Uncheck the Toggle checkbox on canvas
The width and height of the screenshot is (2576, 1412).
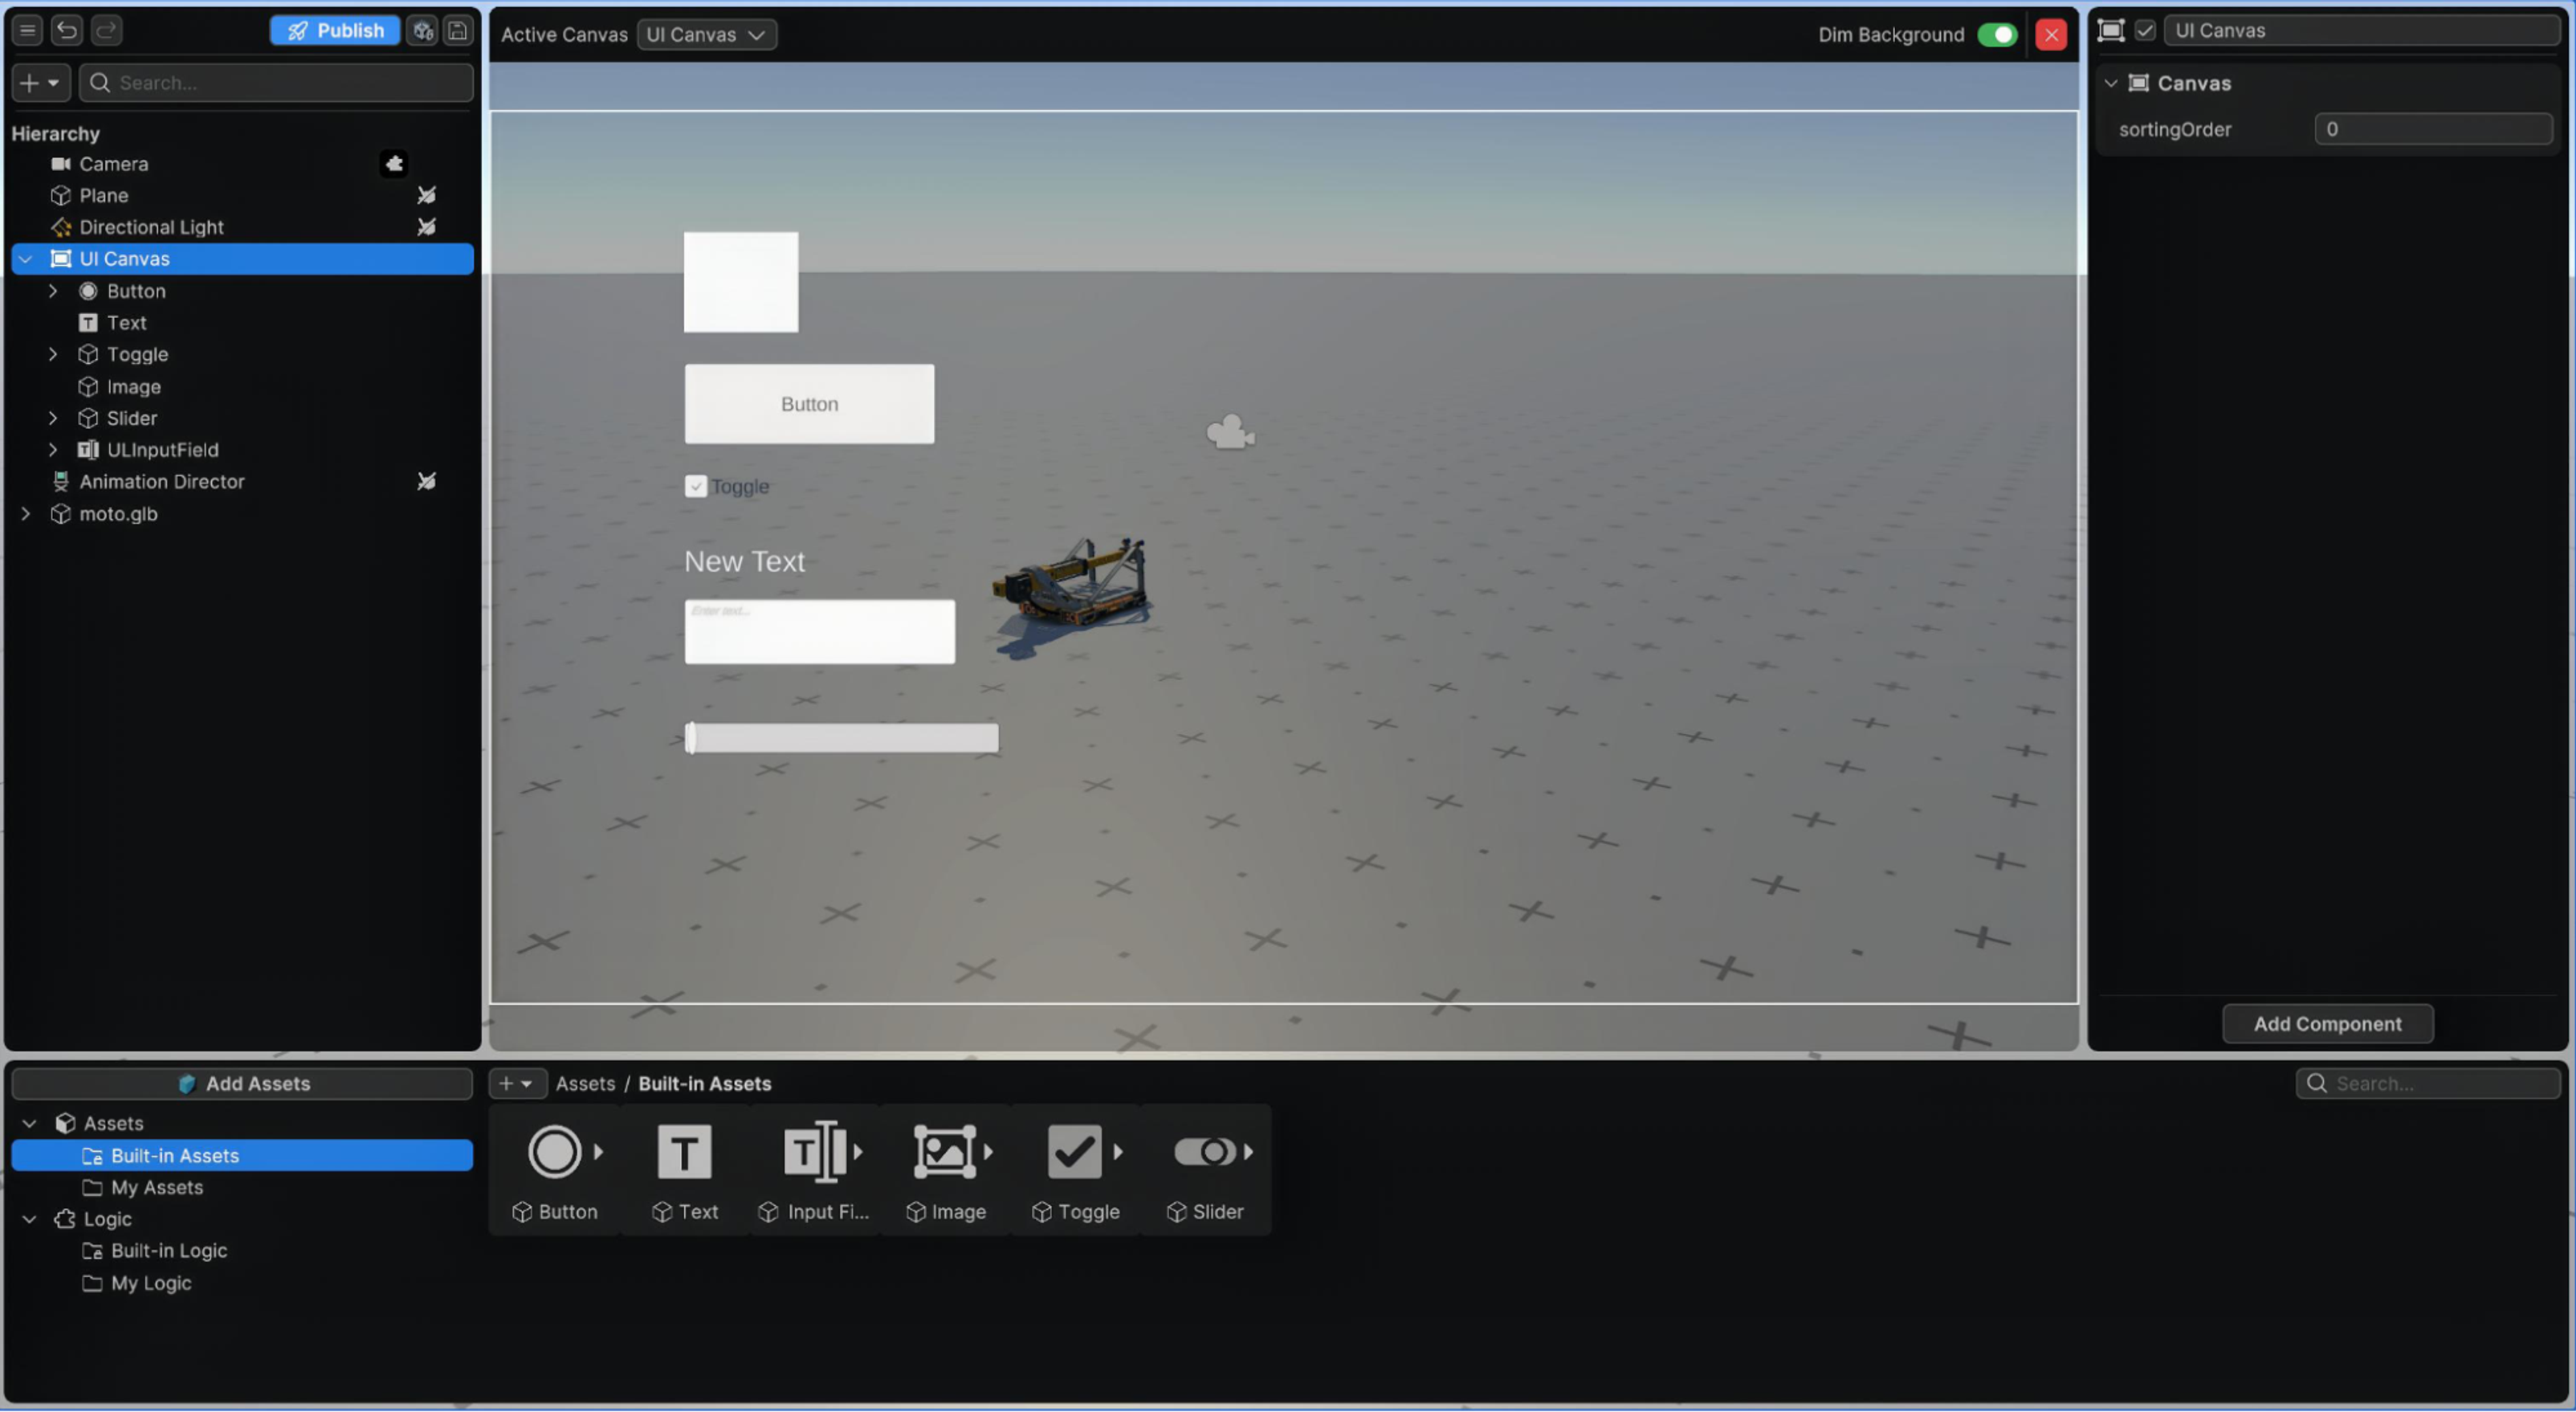tap(695, 486)
